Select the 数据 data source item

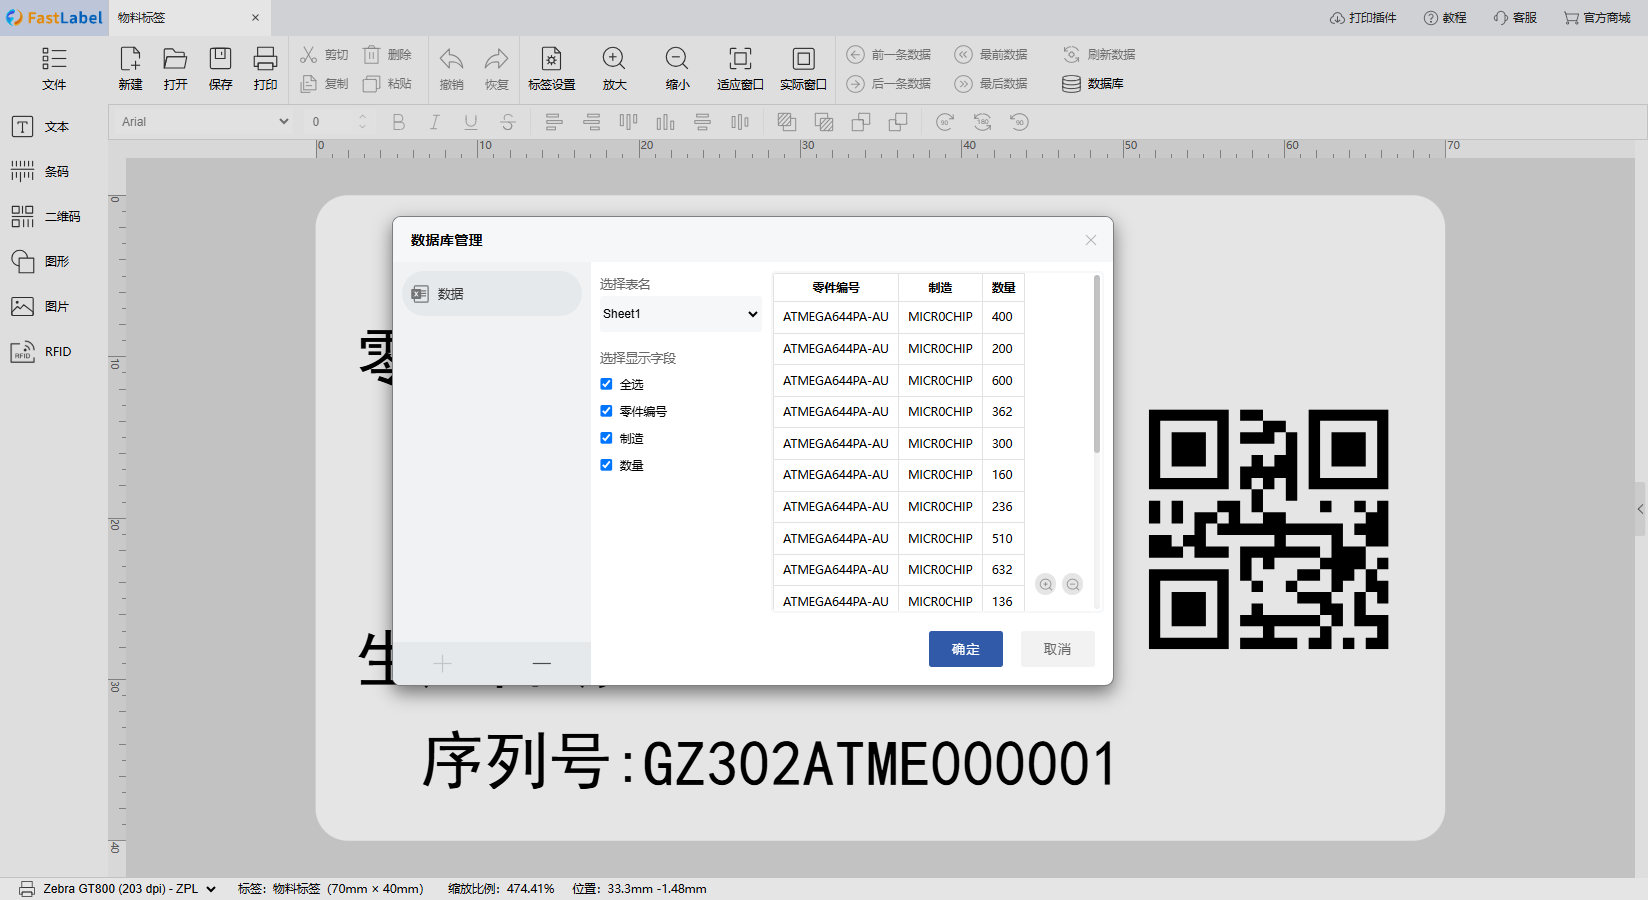click(x=491, y=294)
